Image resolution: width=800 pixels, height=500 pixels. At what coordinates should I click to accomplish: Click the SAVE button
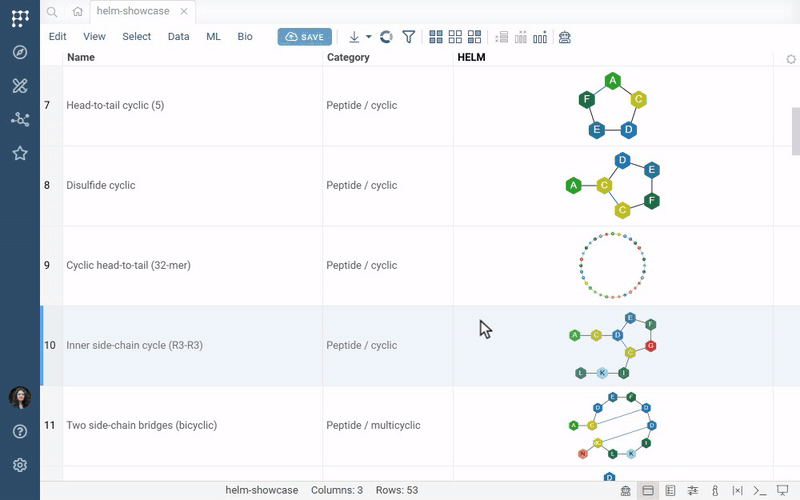[305, 37]
